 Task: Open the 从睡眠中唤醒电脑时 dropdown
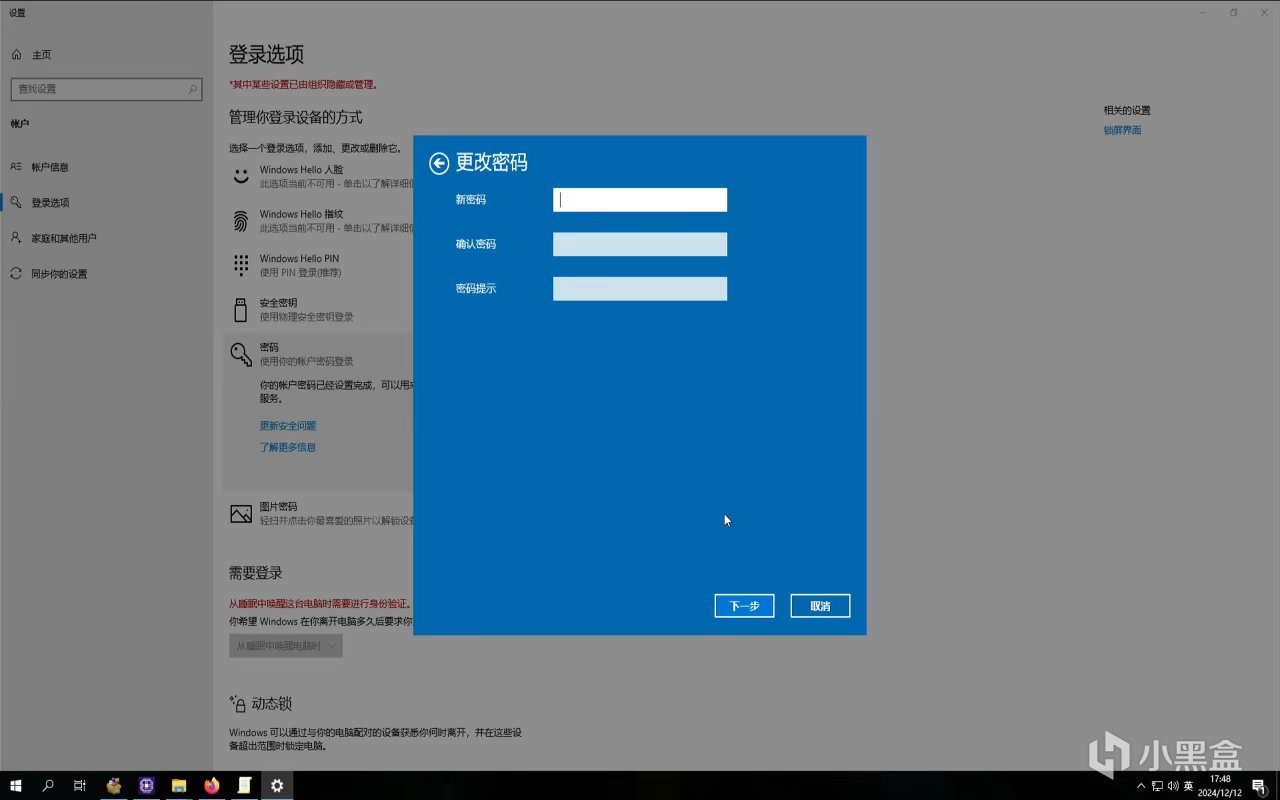coord(286,646)
